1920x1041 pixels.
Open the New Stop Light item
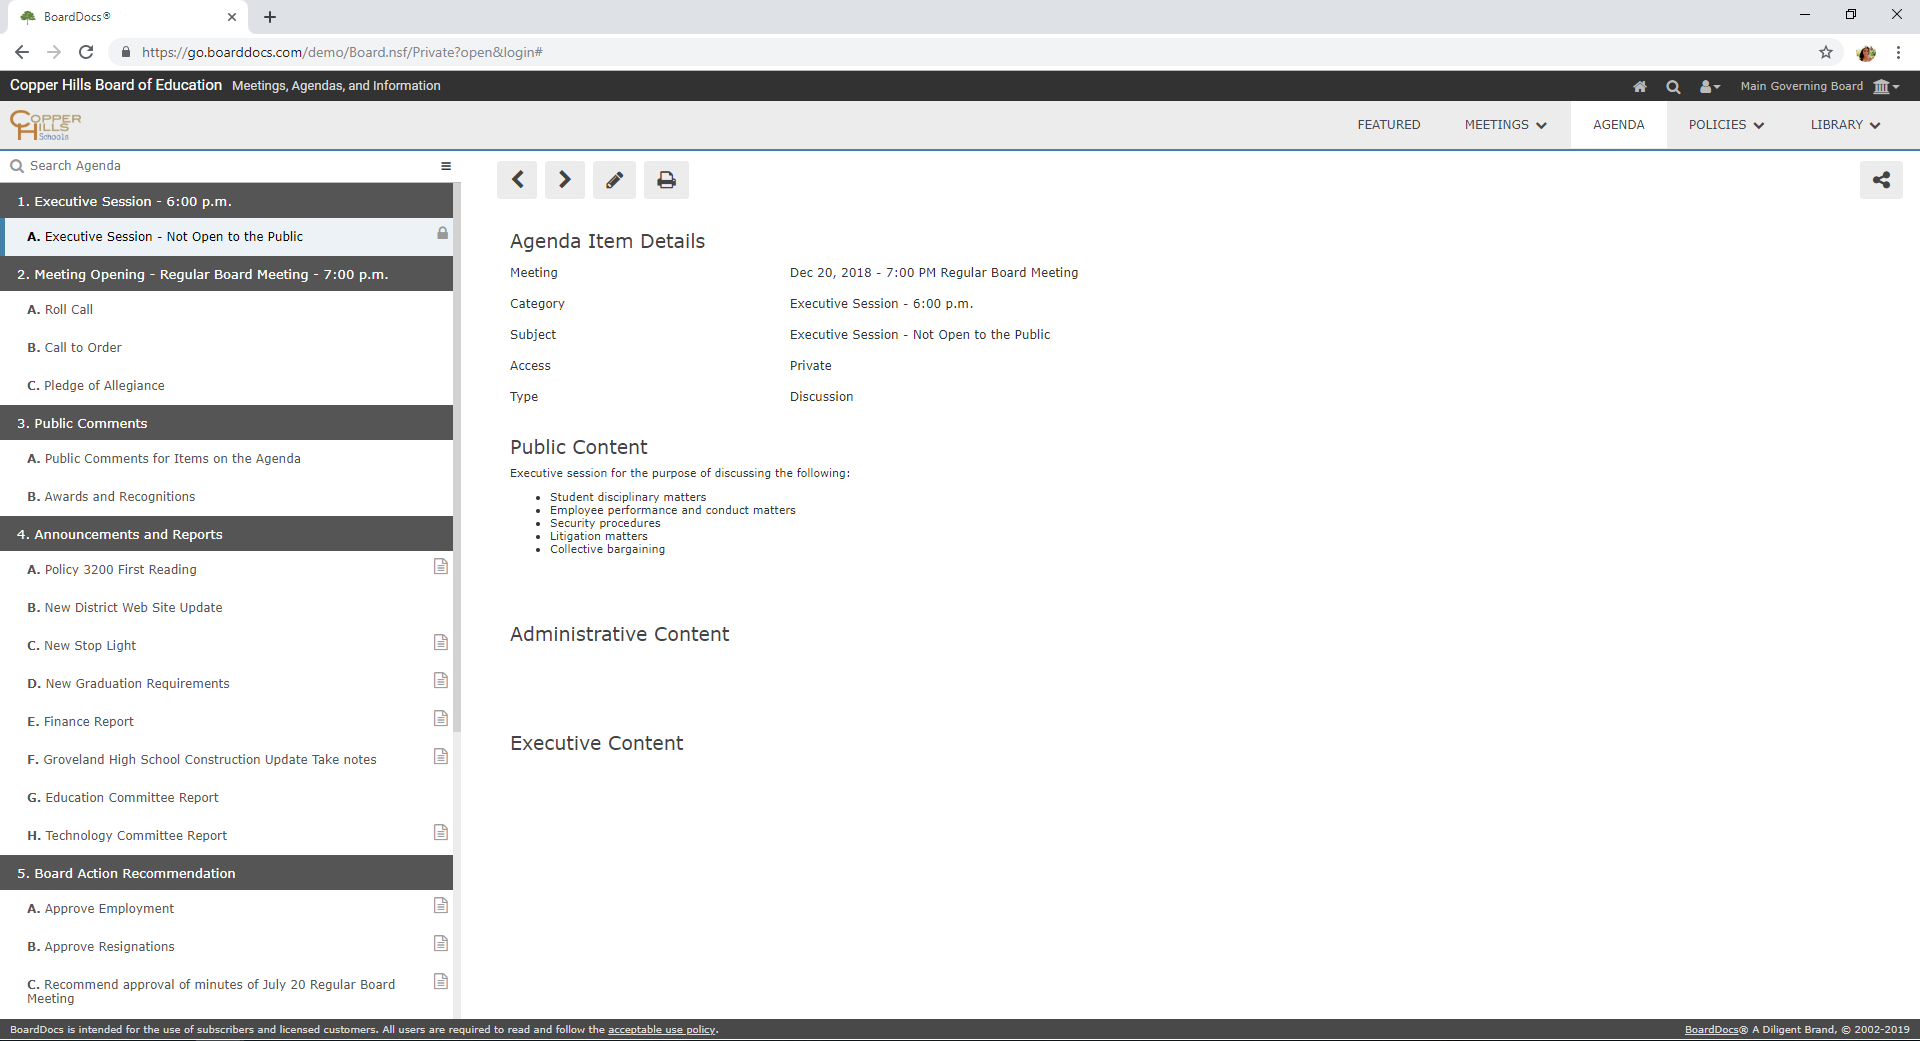click(x=226, y=646)
